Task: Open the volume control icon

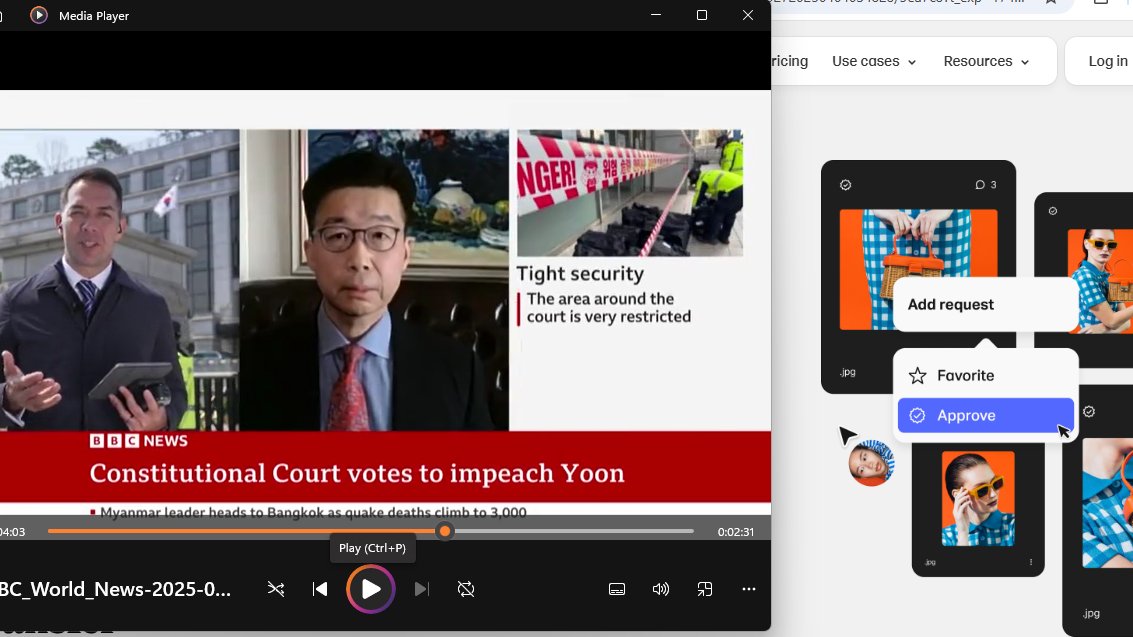Action: tap(660, 589)
